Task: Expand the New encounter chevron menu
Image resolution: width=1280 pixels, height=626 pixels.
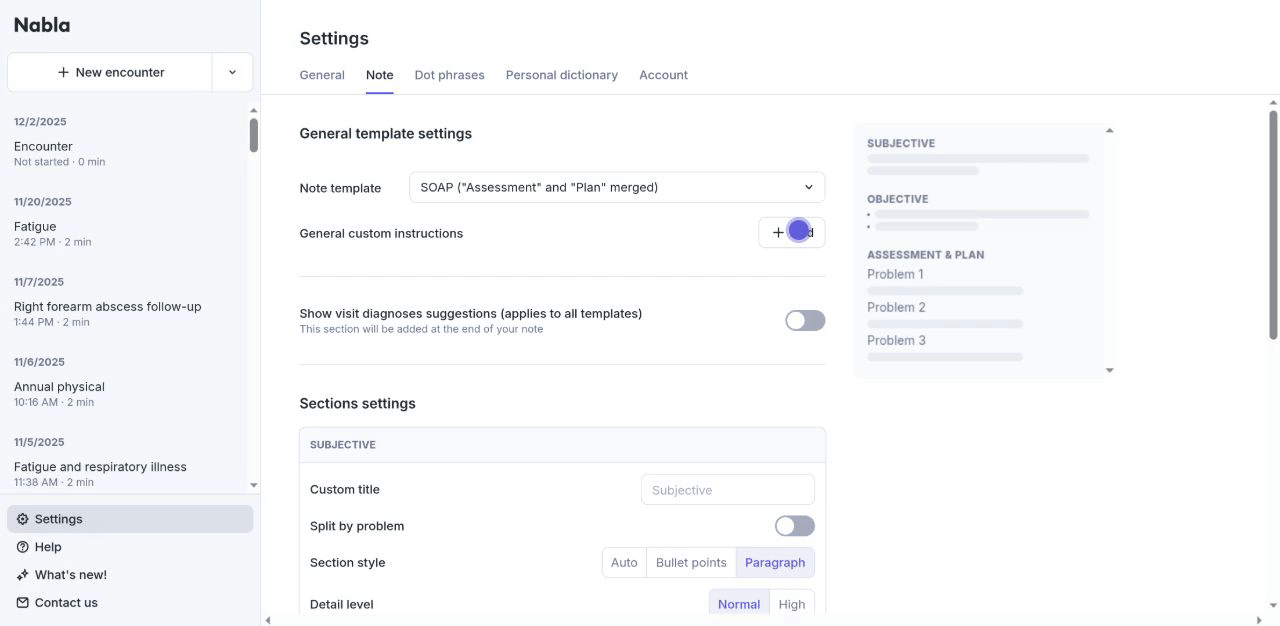Action: [x=233, y=72]
